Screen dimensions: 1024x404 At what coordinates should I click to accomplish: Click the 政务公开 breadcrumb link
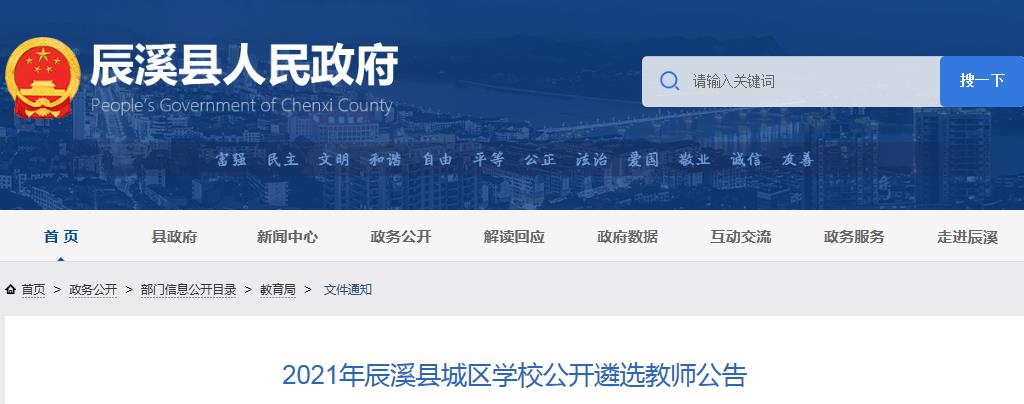pos(93,290)
